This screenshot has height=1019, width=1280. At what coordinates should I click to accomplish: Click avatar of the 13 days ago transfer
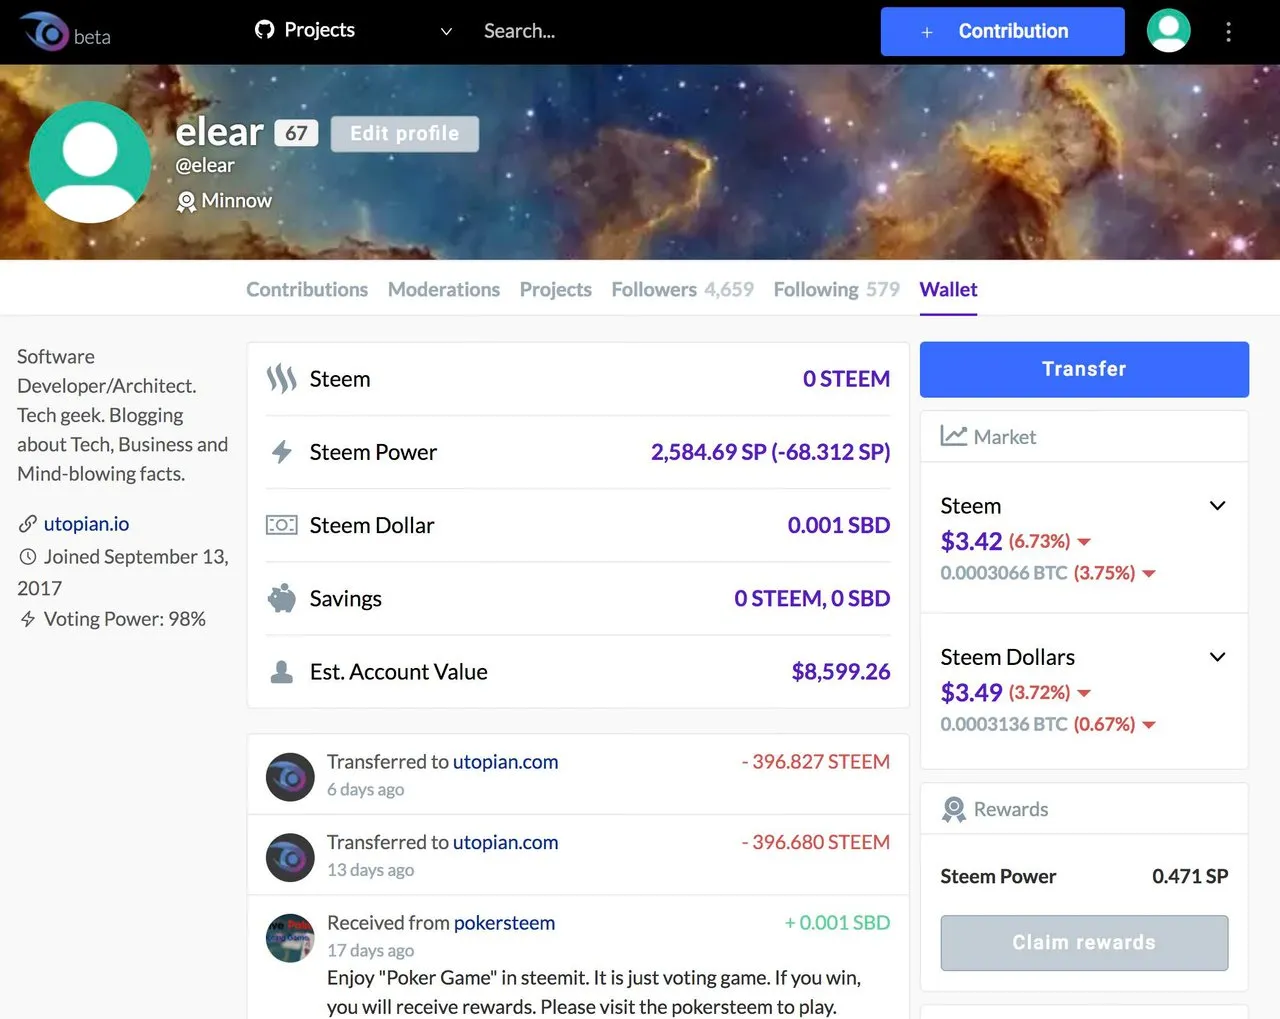[290, 858]
